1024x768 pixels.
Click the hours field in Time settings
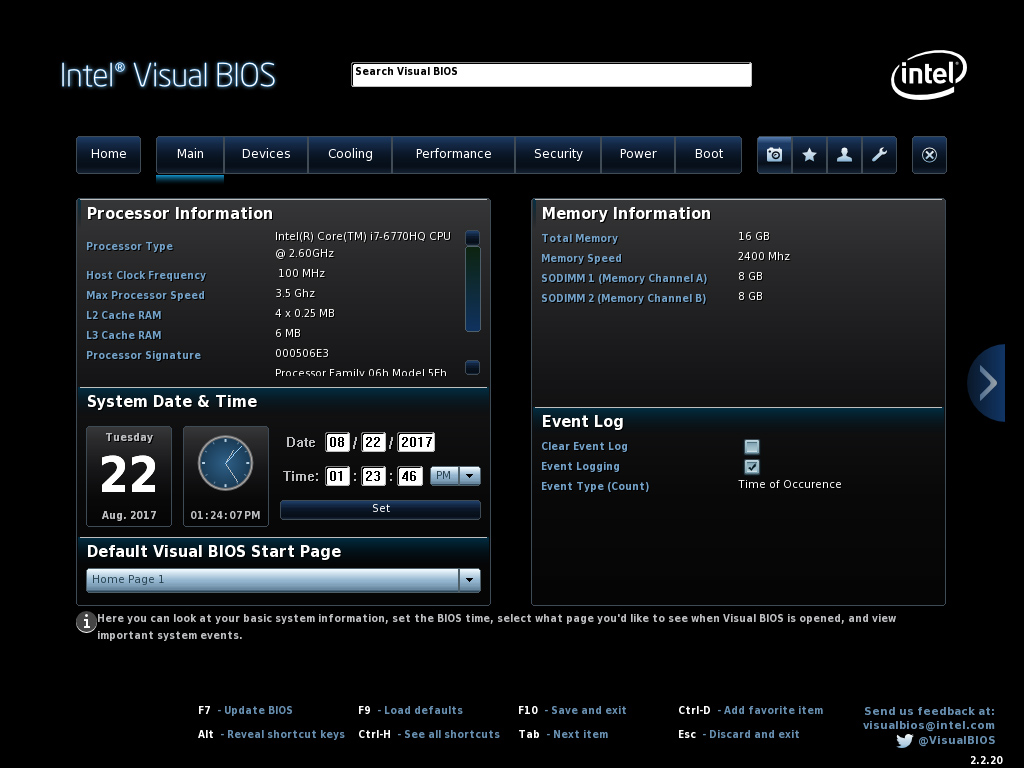point(337,476)
